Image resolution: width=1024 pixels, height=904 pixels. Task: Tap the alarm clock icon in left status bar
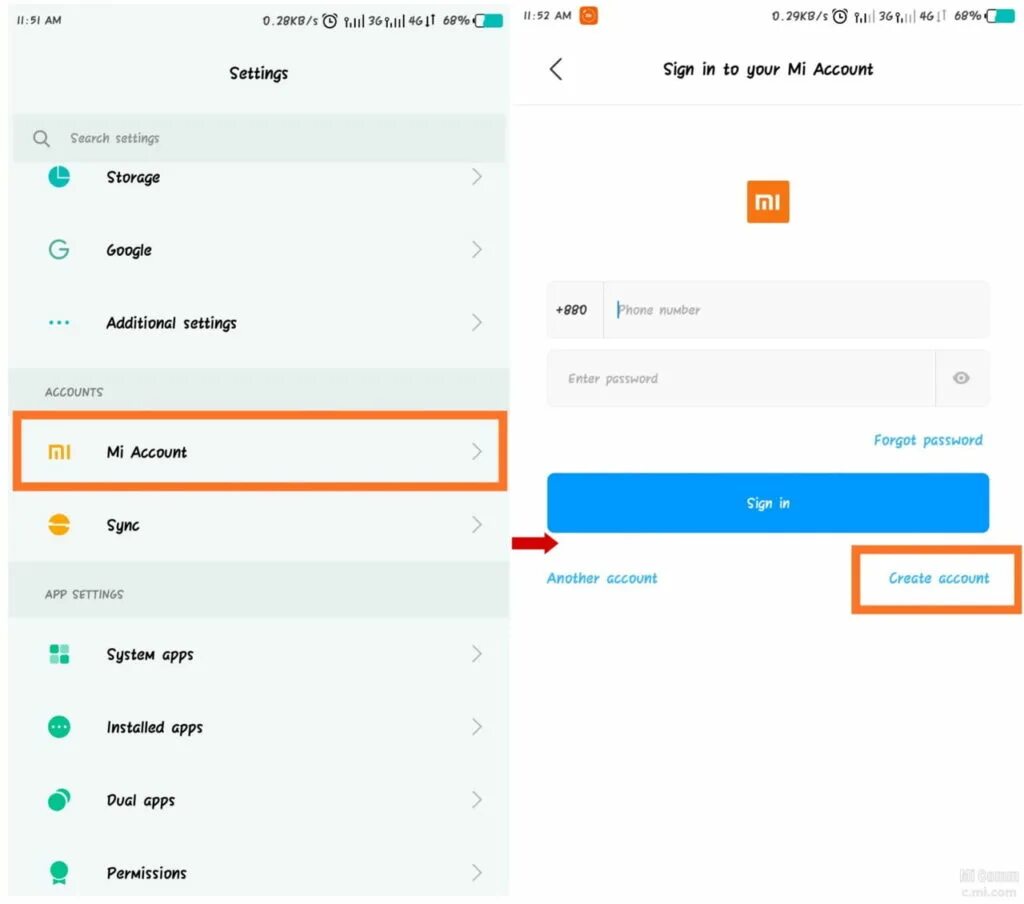tap(330, 21)
